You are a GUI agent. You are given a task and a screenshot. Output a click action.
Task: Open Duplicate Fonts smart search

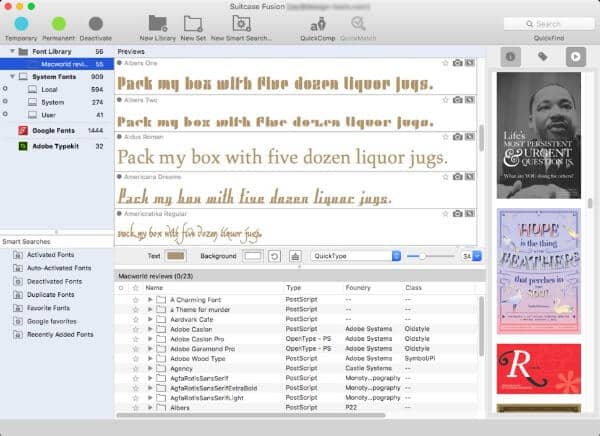[x=51, y=294]
